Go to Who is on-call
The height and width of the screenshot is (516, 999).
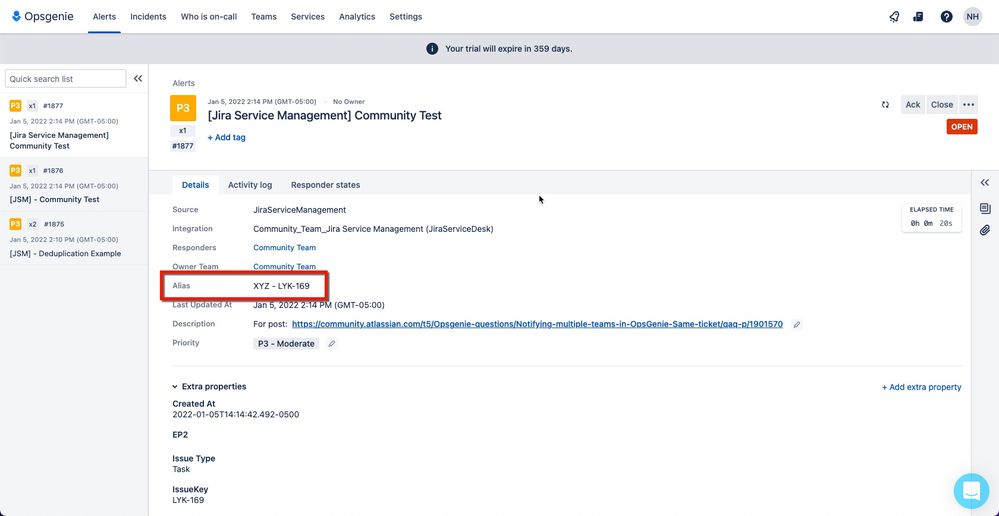[209, 17]
